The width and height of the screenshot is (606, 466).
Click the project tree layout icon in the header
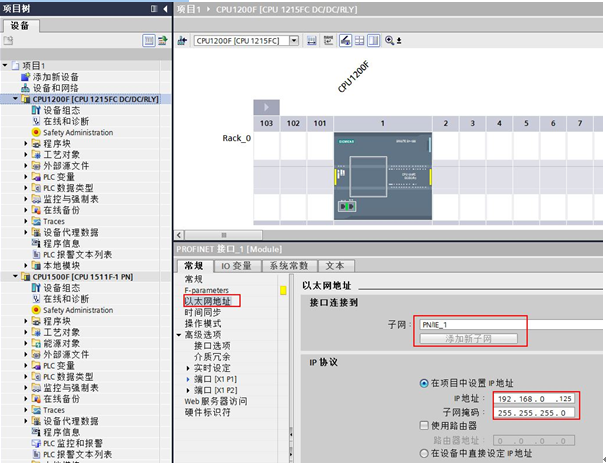154,9
